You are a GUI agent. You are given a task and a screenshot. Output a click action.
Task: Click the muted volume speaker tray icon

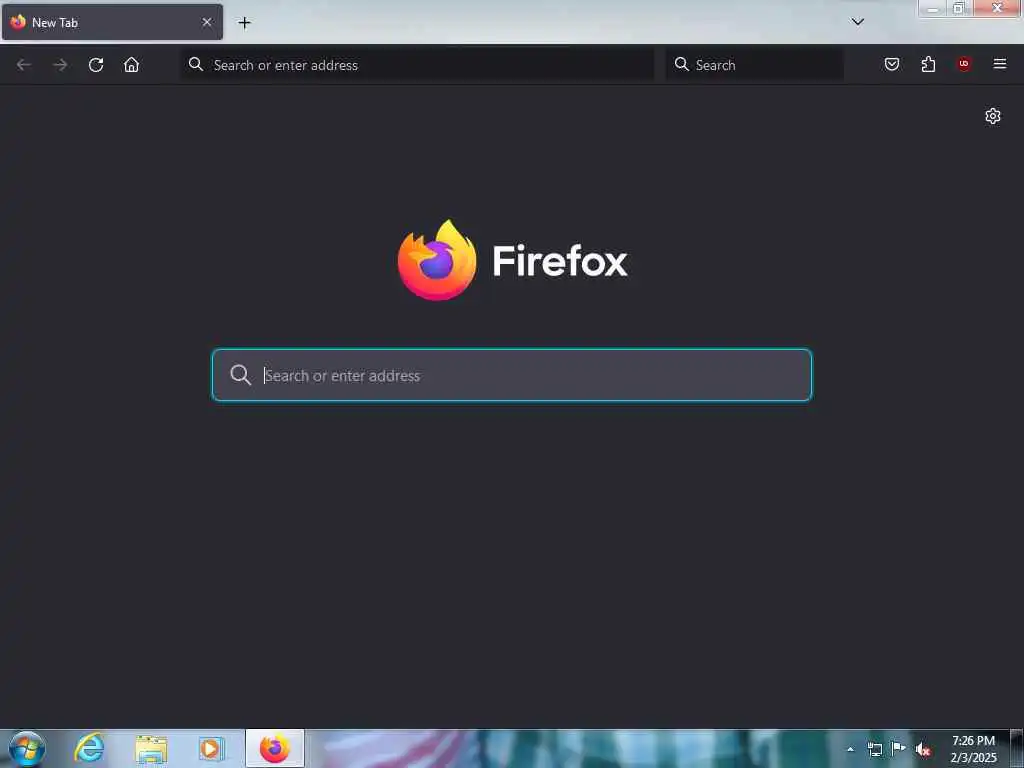923,749
